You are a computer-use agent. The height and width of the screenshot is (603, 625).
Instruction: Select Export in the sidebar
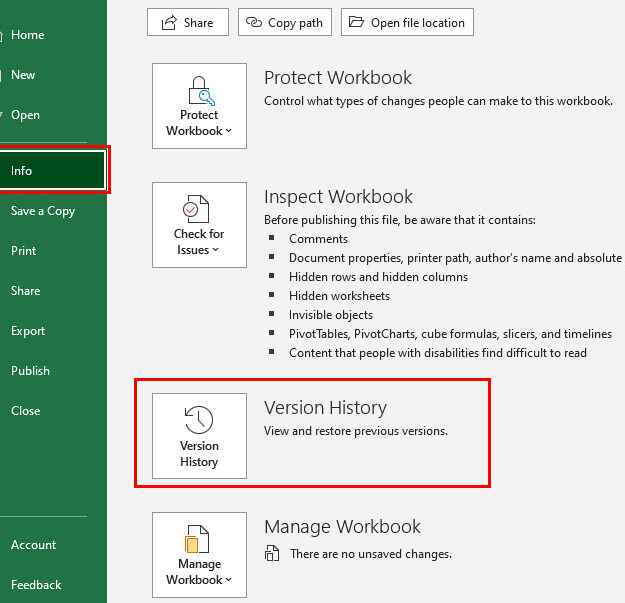(x=28, y=331)
